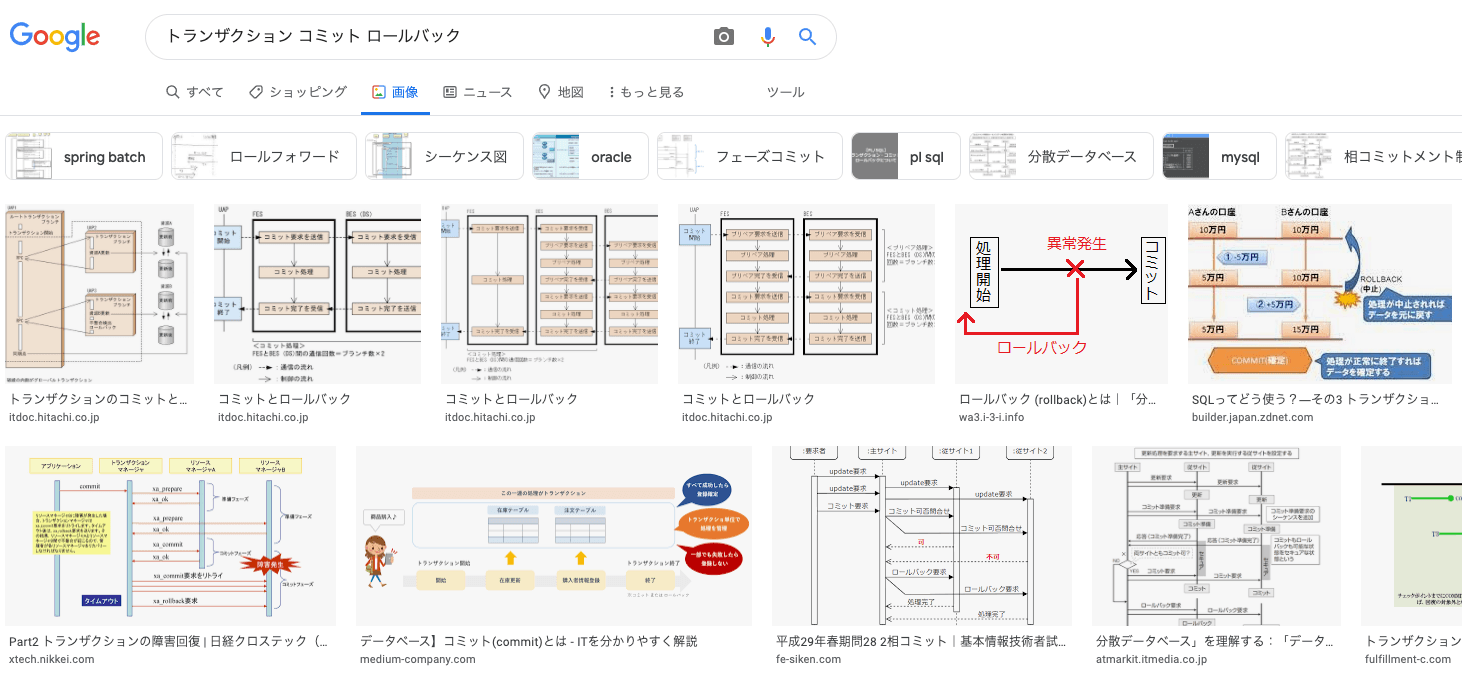The image size is (1462, 678).
Task: Expand the もっと見る menu
Action: 646,92
